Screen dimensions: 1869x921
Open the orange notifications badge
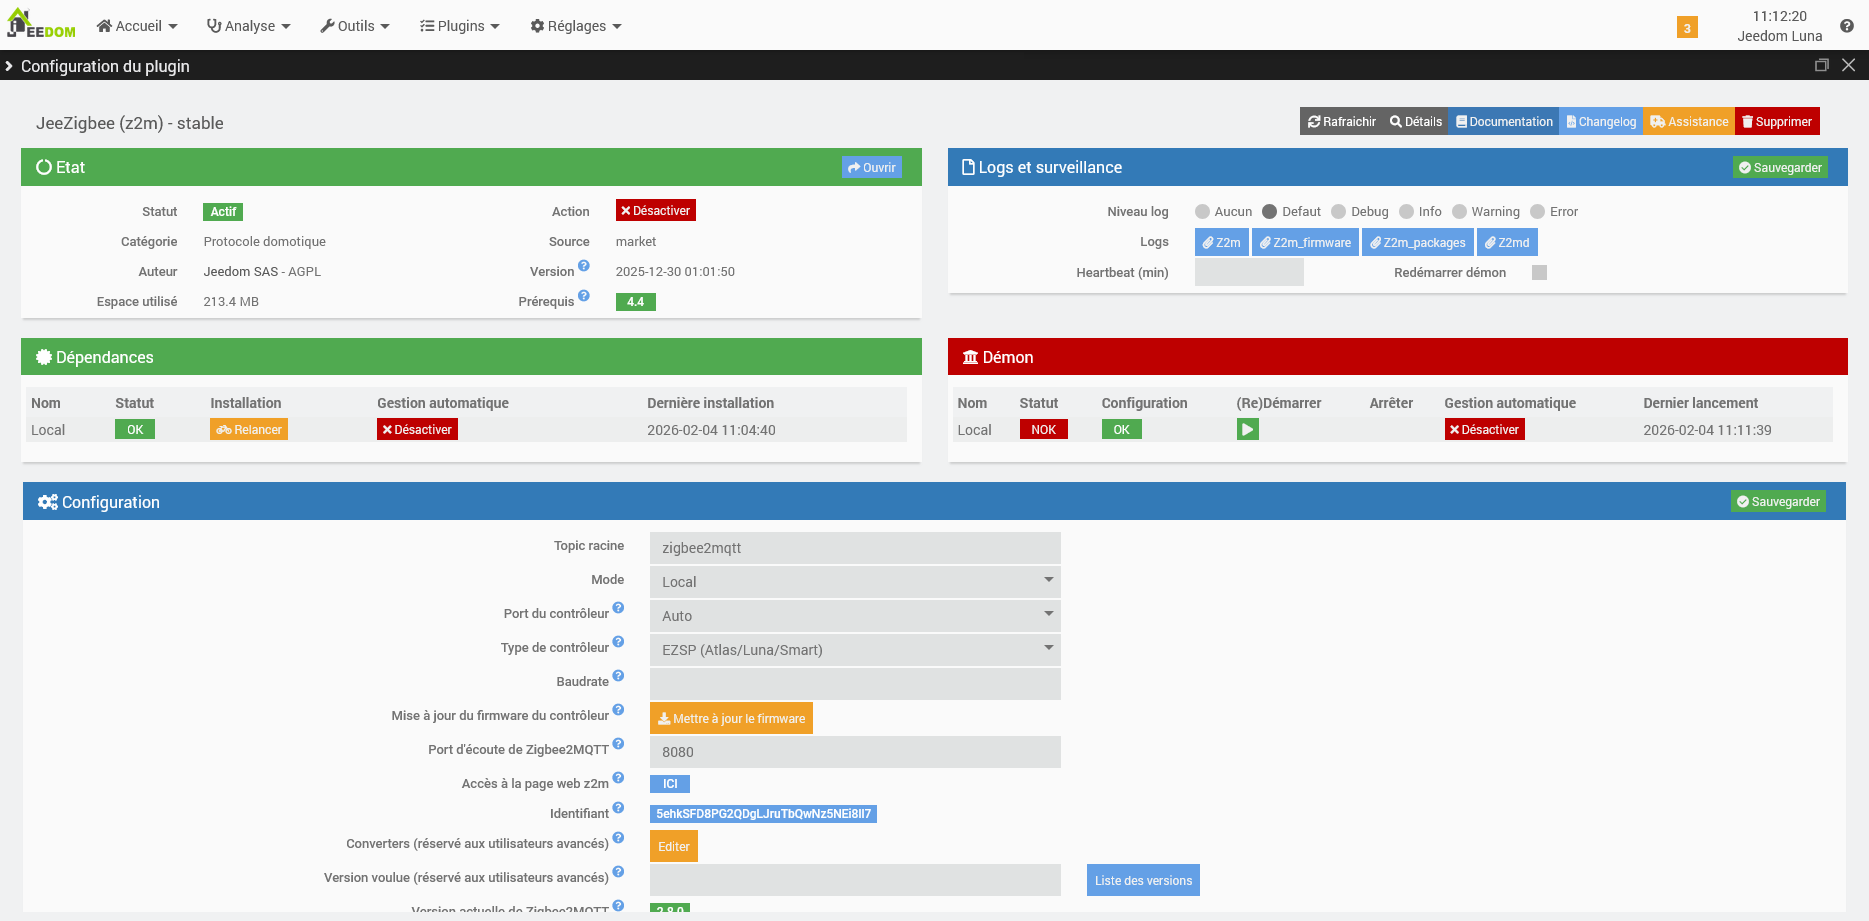click(x=1687, y=28)
